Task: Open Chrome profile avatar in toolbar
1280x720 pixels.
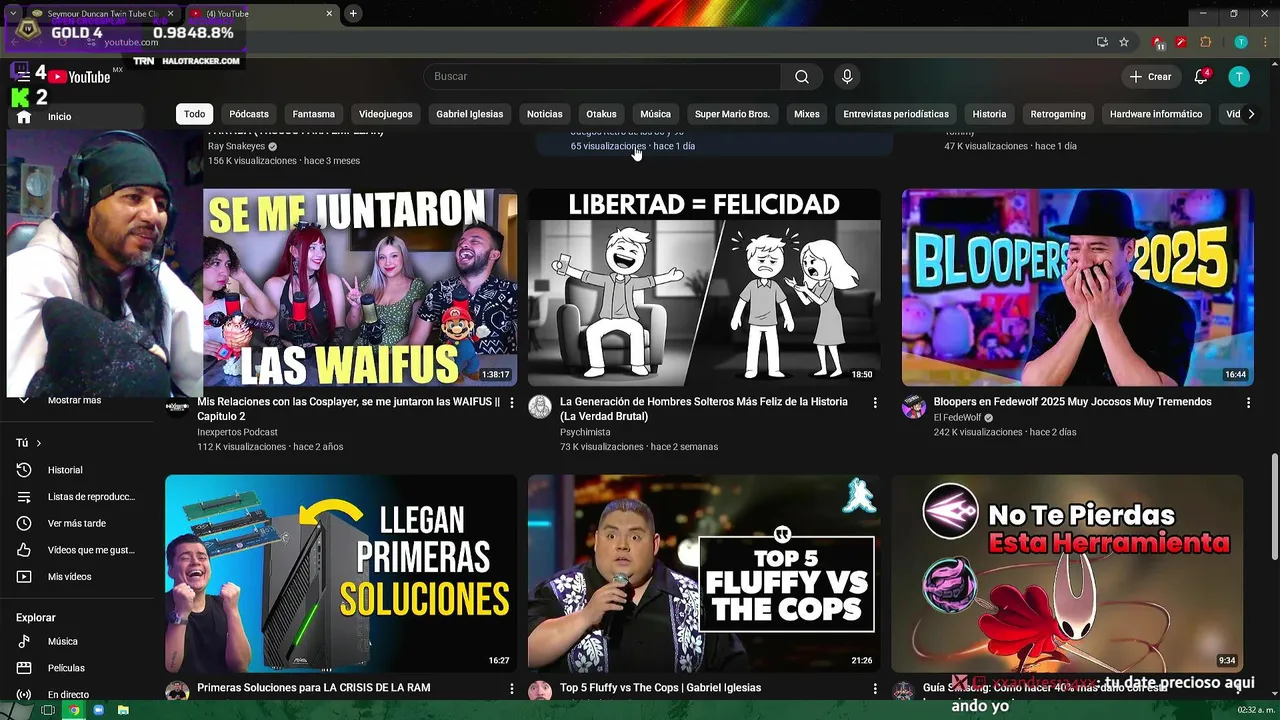Action: click(1241, 42)
